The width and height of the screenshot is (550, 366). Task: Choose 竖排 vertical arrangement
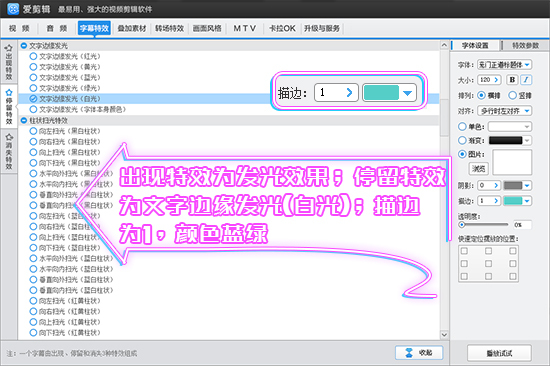click(520, 95)
